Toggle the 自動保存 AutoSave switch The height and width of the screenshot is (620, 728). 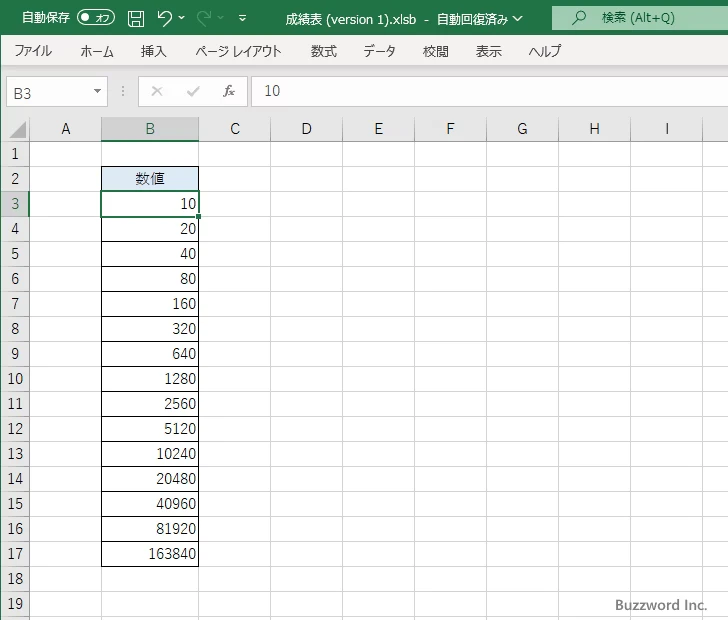(x=96, y=18)
